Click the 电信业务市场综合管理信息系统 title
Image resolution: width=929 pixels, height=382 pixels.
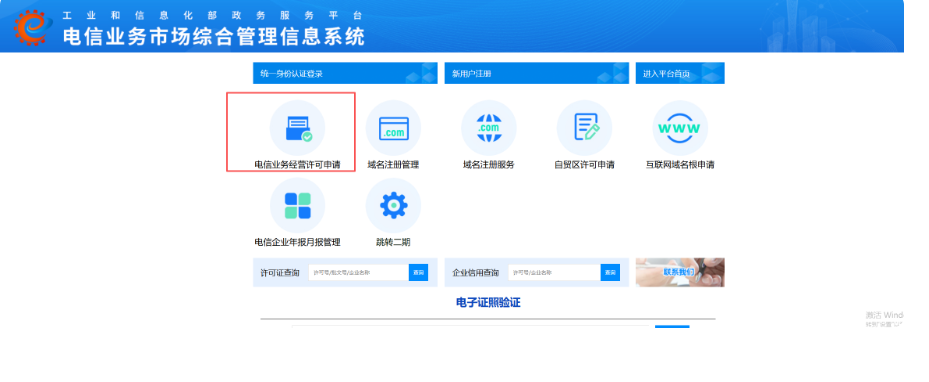click(x=214, y=37)
